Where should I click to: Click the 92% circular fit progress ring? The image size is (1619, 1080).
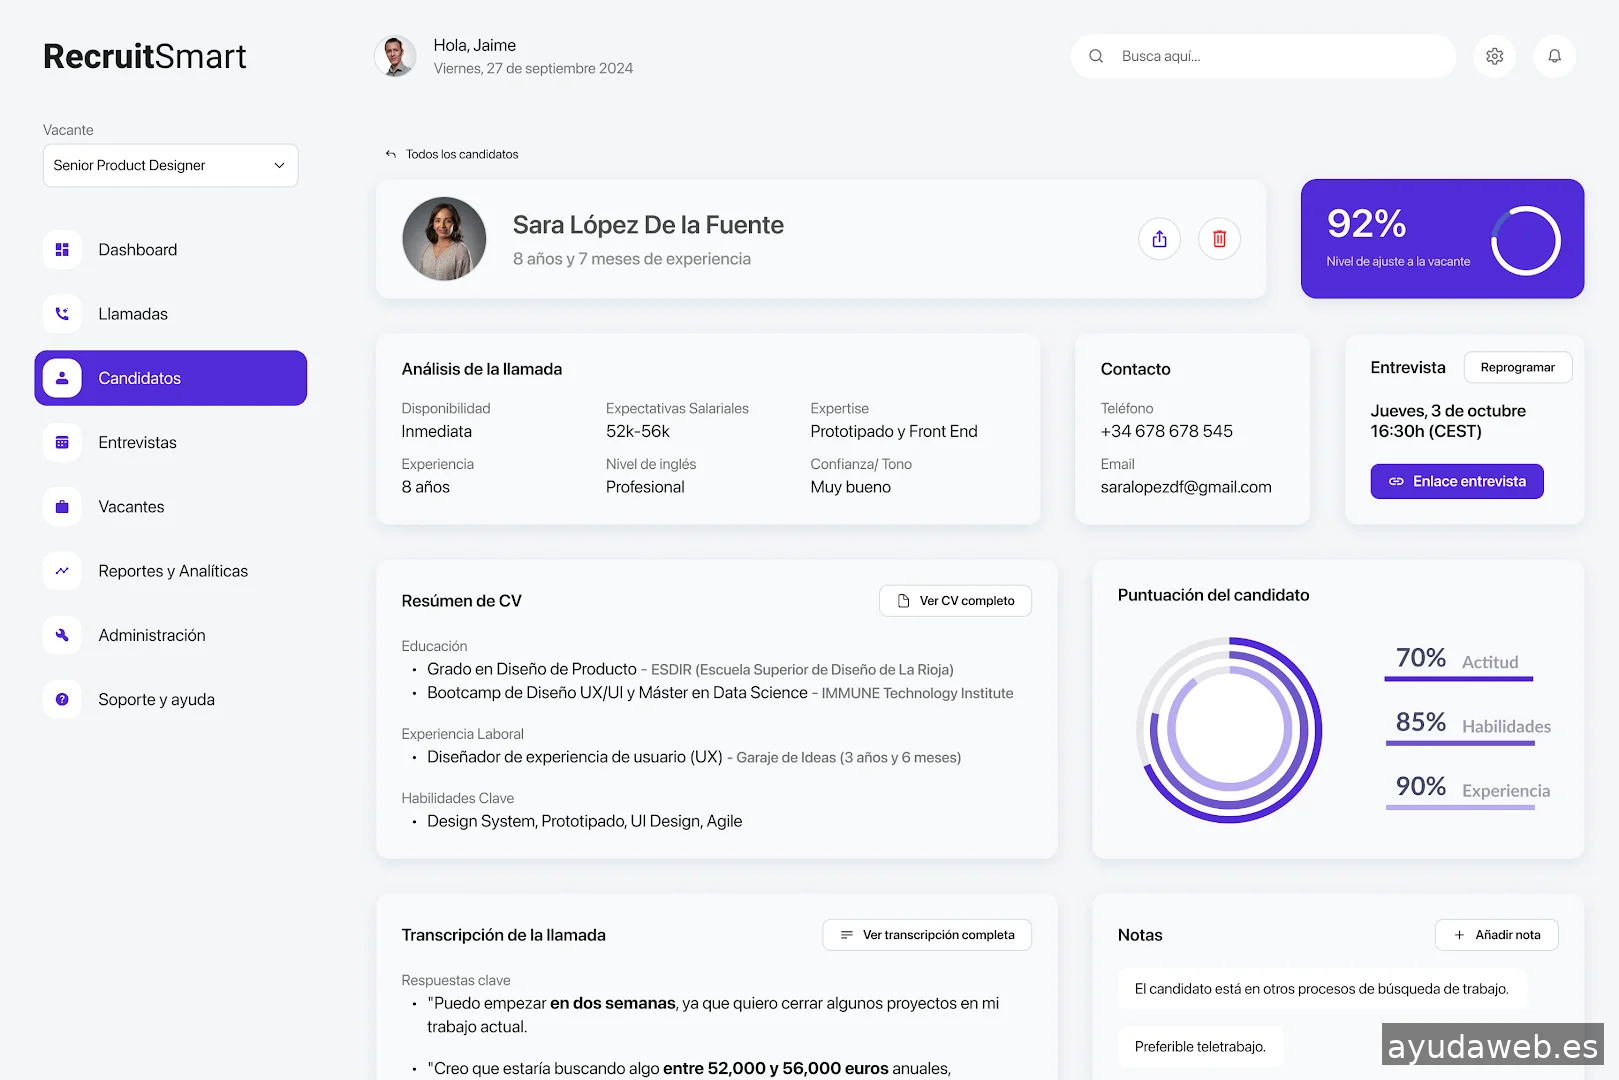click(x=1525, y=240)
